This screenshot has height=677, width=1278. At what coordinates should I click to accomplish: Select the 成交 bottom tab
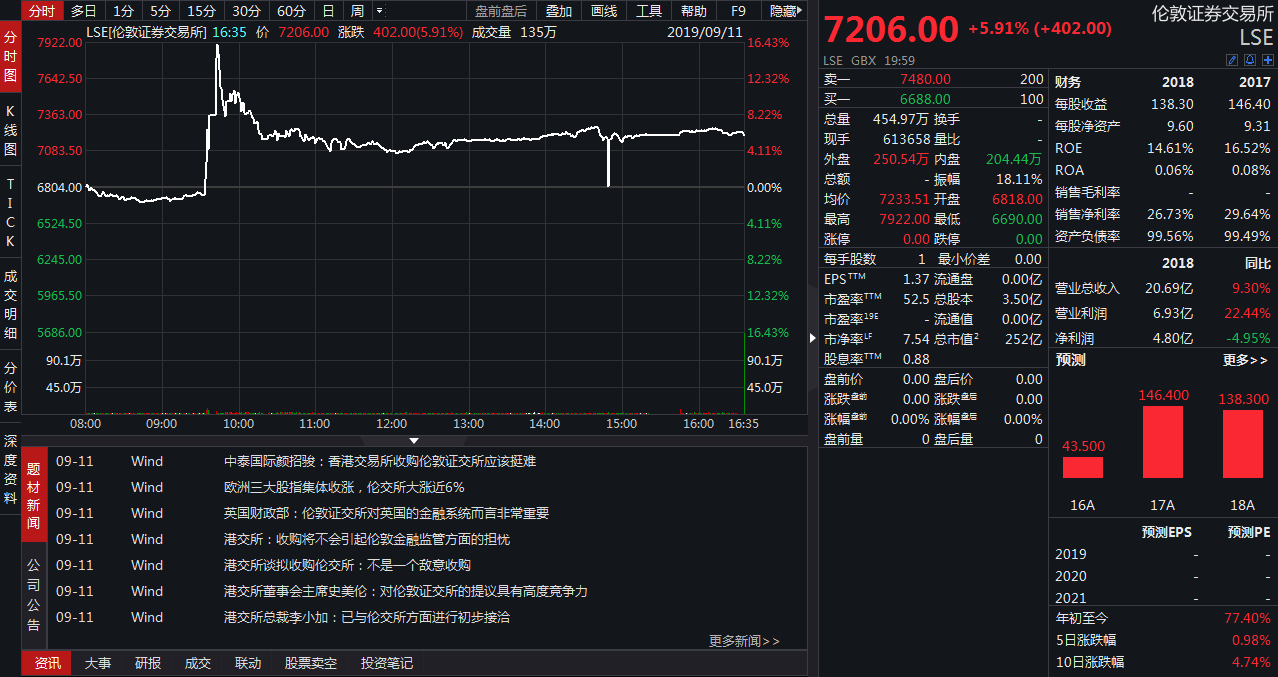click(x=198, y=663)
